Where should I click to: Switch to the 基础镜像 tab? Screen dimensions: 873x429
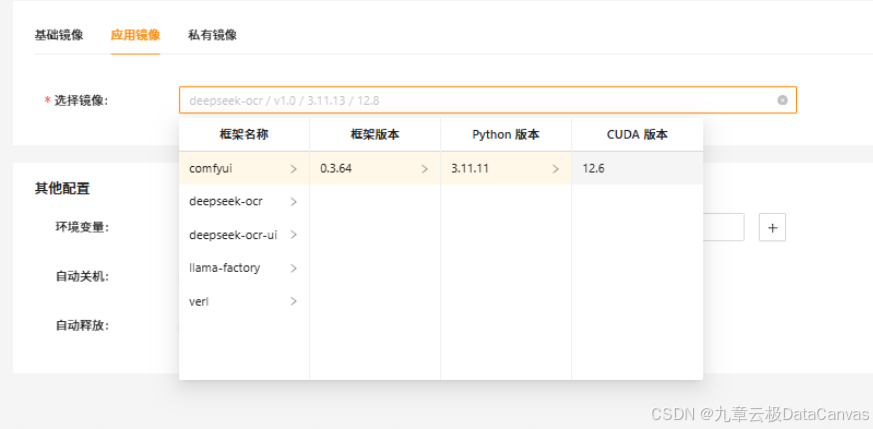pos(59,35)
